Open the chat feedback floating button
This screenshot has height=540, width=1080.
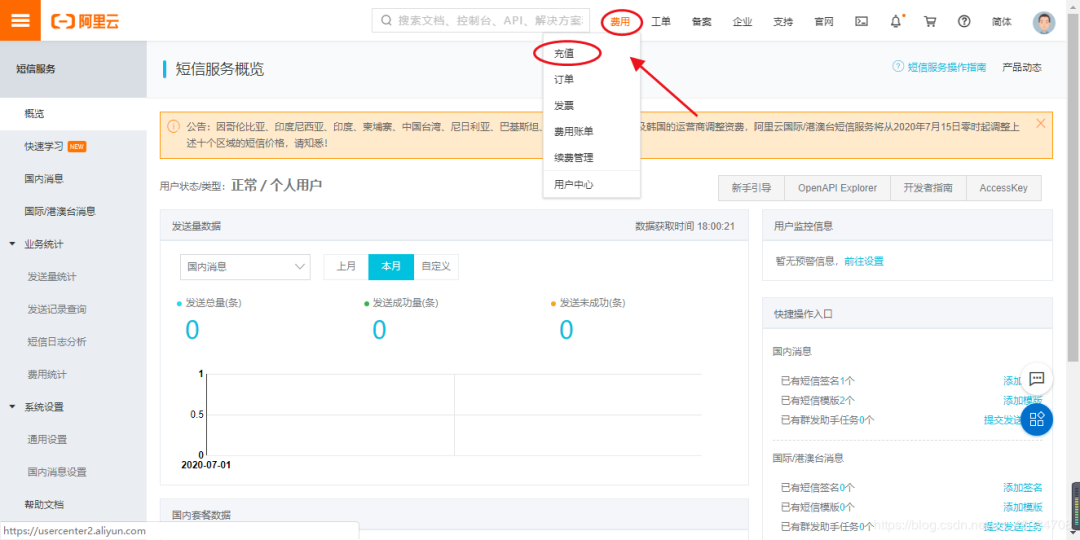[1037, 378]
